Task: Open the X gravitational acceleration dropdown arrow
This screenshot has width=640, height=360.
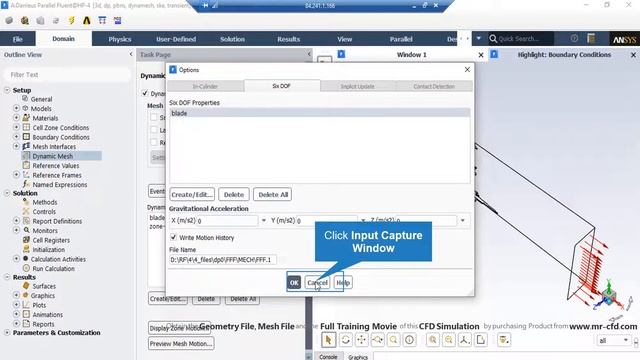Action: (264, 220)
